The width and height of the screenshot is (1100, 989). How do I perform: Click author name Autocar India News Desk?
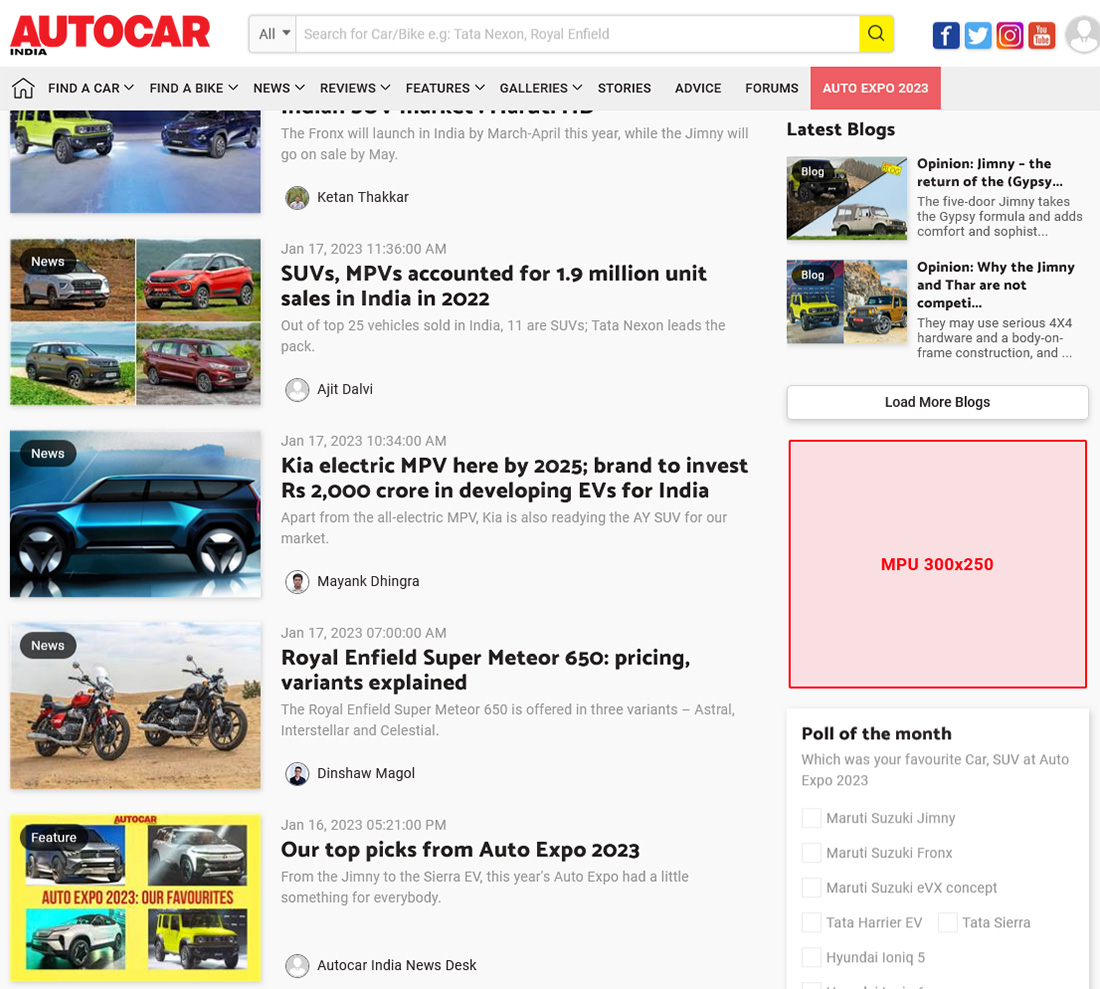point(397,965)
